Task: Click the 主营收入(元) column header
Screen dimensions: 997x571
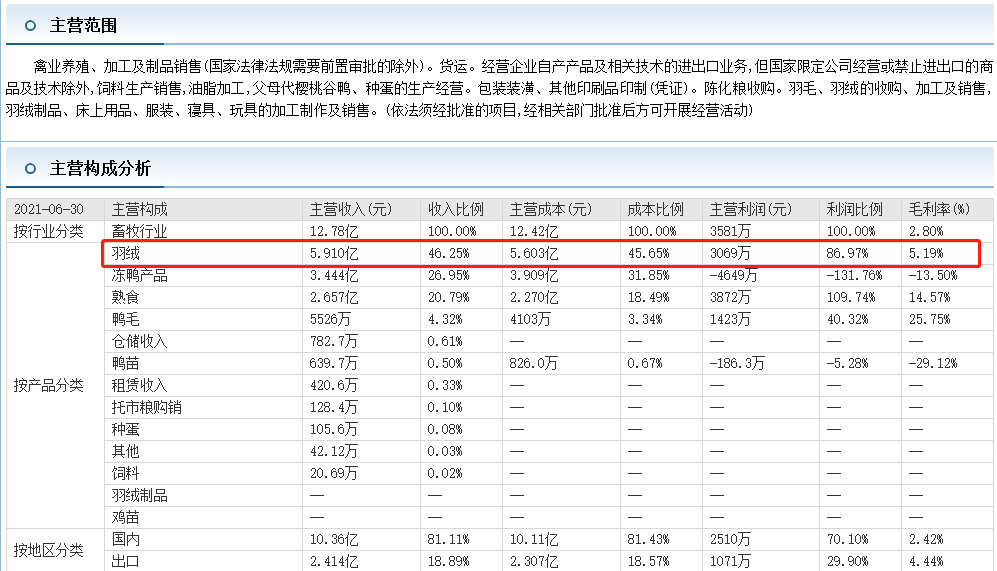Action: point(351,209)
